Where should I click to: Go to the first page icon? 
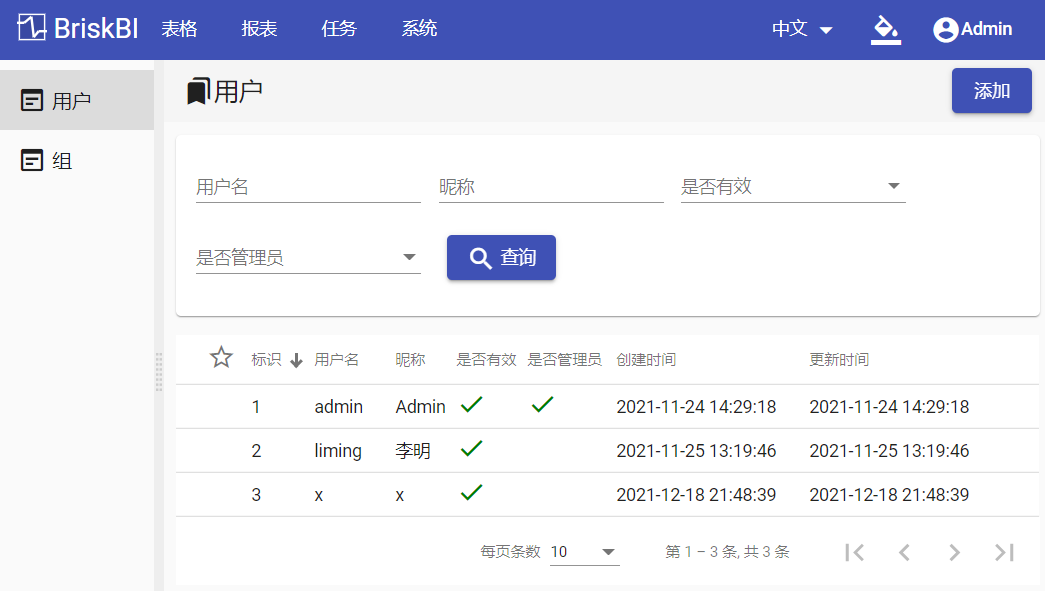[x=854, y=552]
